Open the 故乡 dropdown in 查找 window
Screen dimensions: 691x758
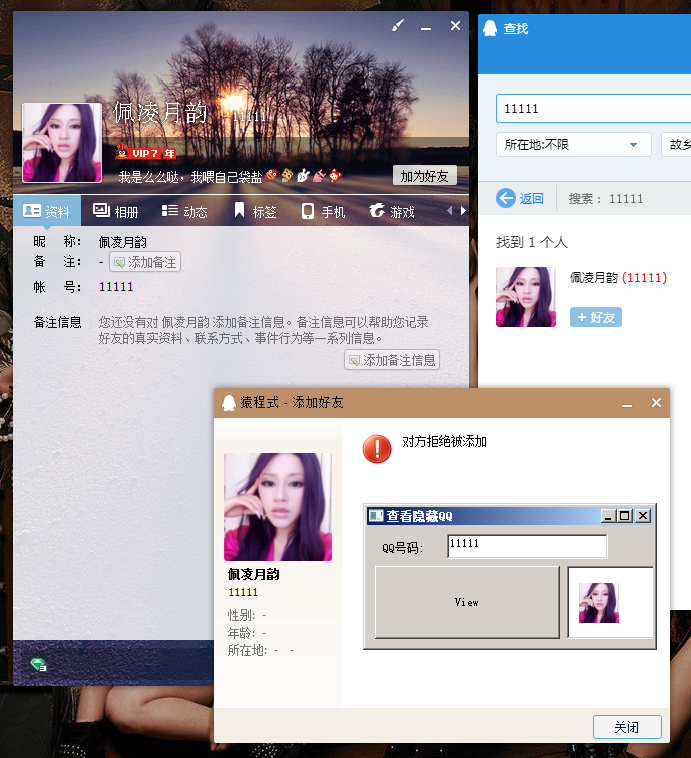(x=676, y=145)
